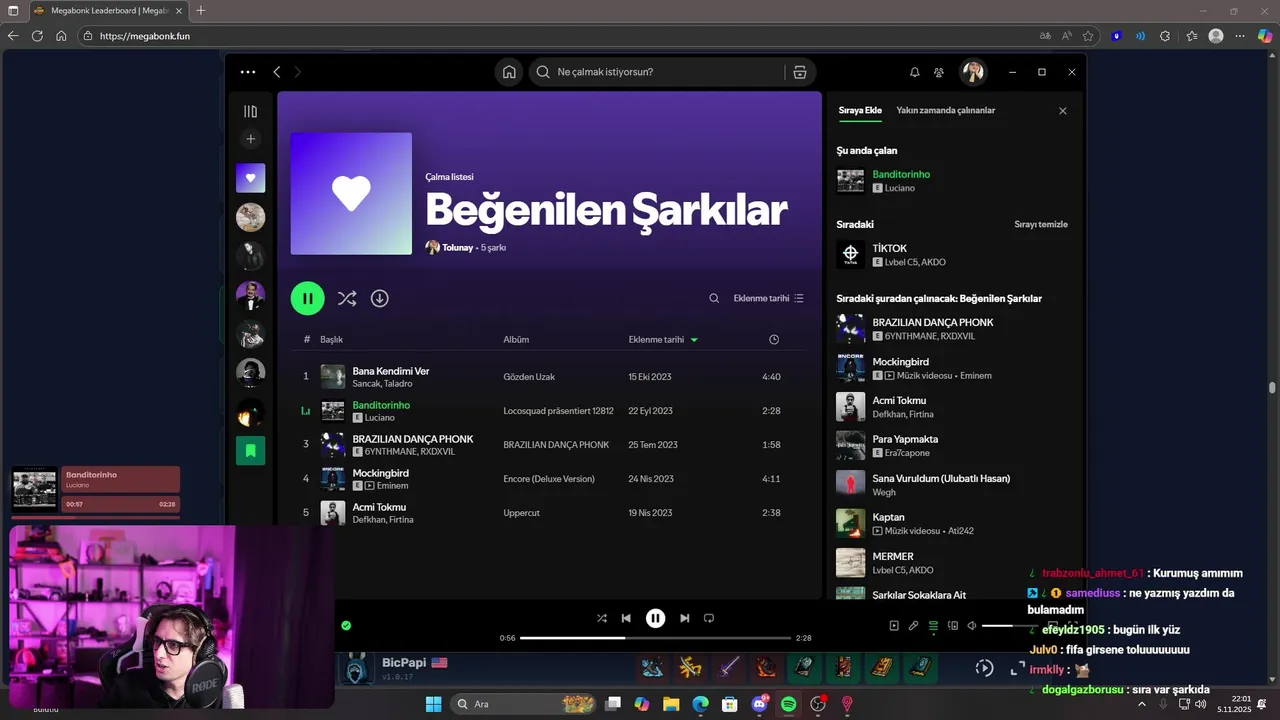Collapse the library sidebar icon
The height and width of the screenshot is (720, 1280).
250,111
